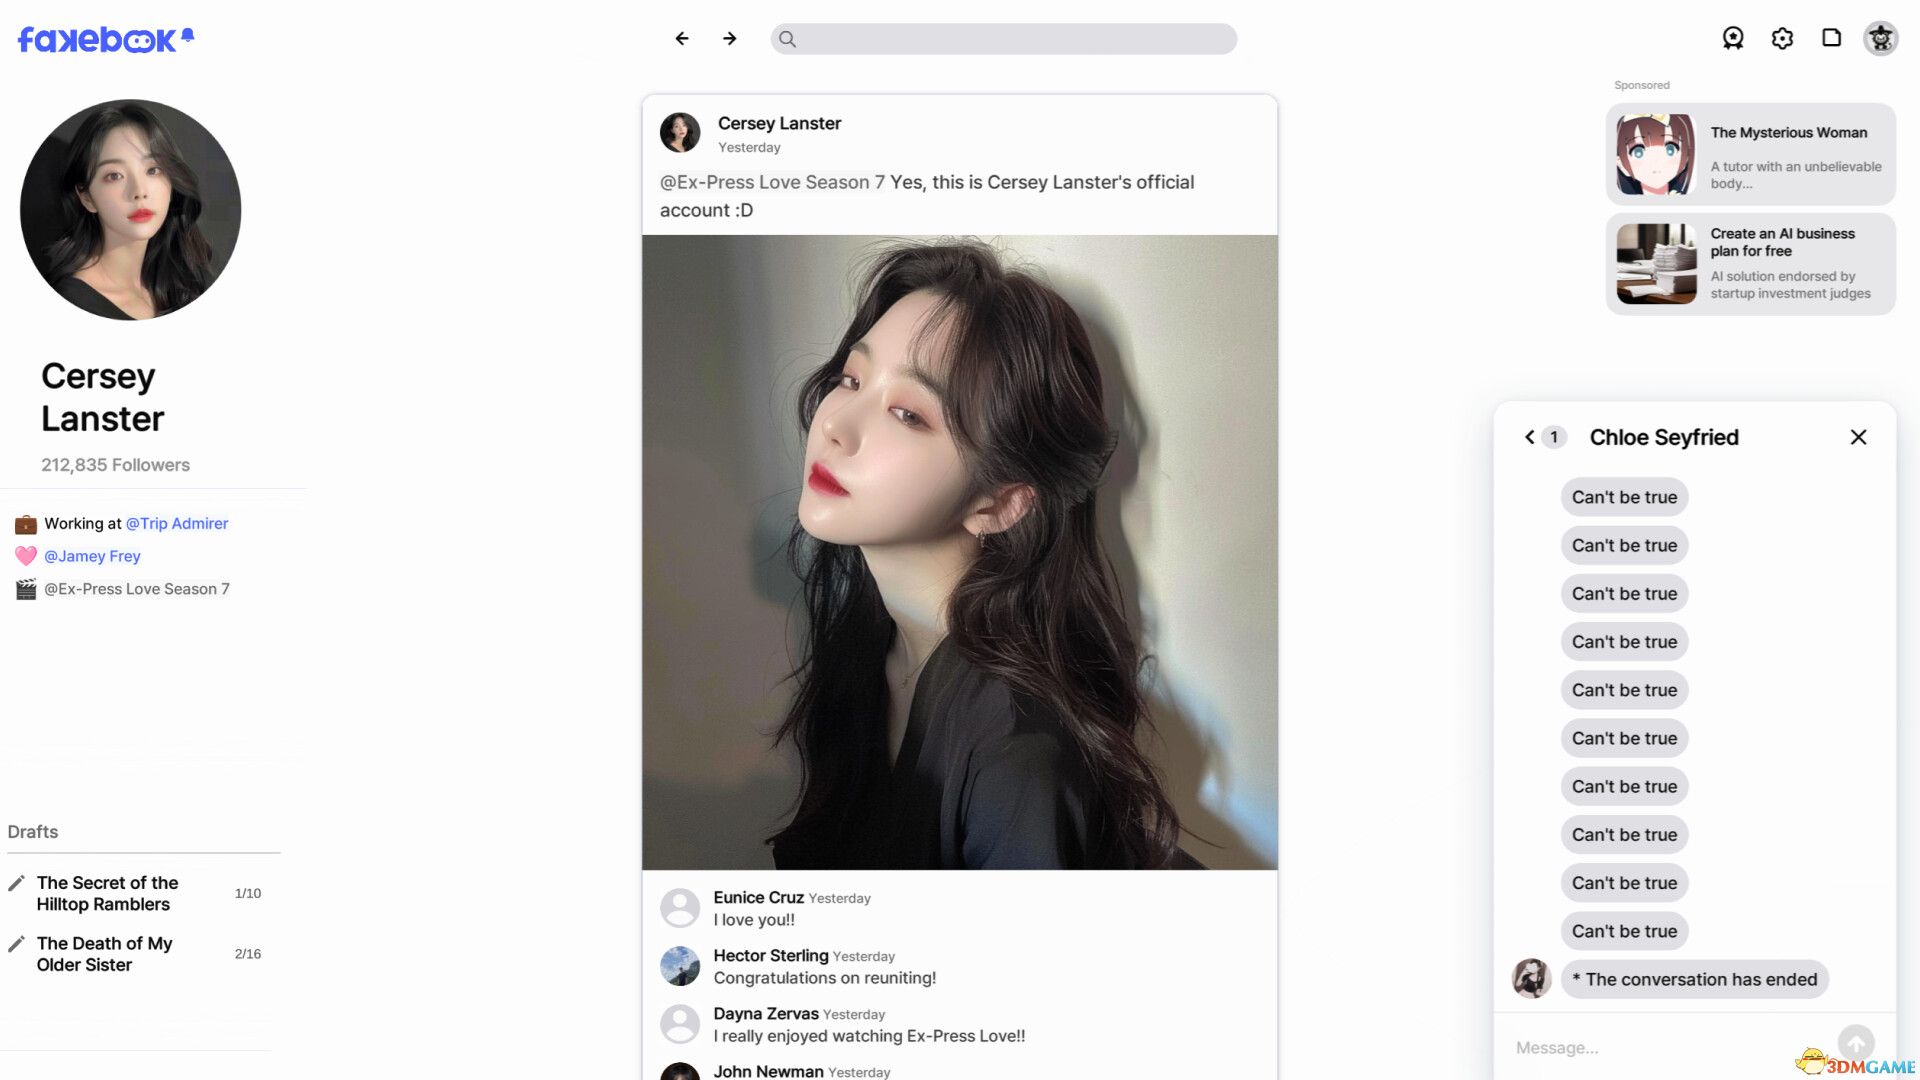The width and height of the screenshot is (1920, 1080).
Task: Collapse the chat with the back chevron
Action: point(1528,437)
